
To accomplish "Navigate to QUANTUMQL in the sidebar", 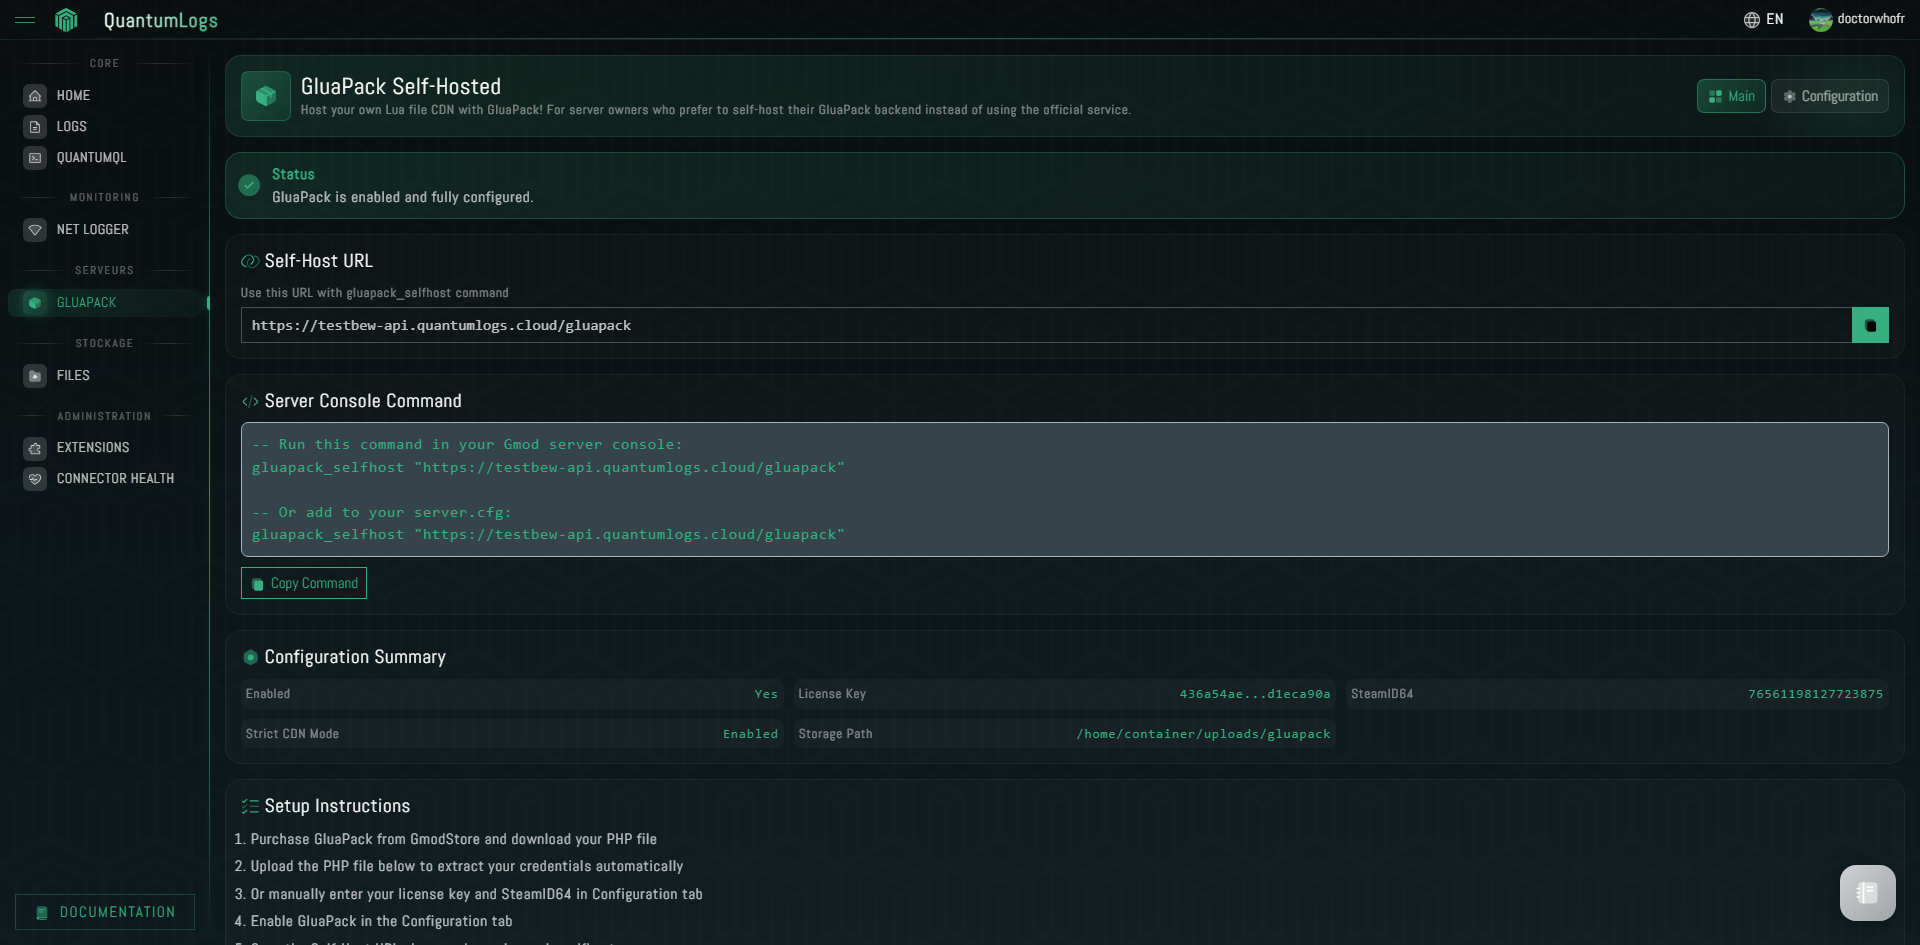I will 92,158.
